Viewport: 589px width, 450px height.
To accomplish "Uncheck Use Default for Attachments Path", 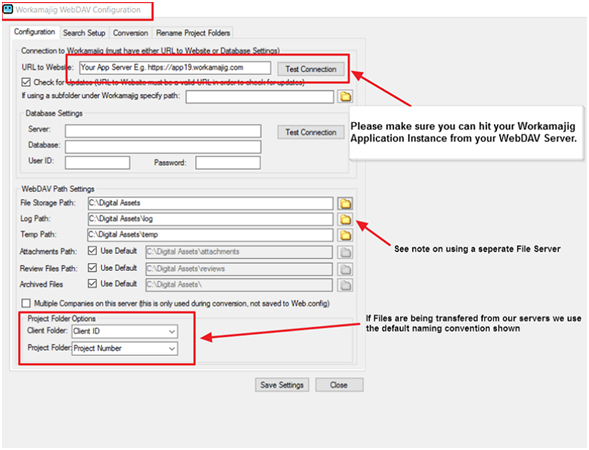I will (x=92, y=251).
